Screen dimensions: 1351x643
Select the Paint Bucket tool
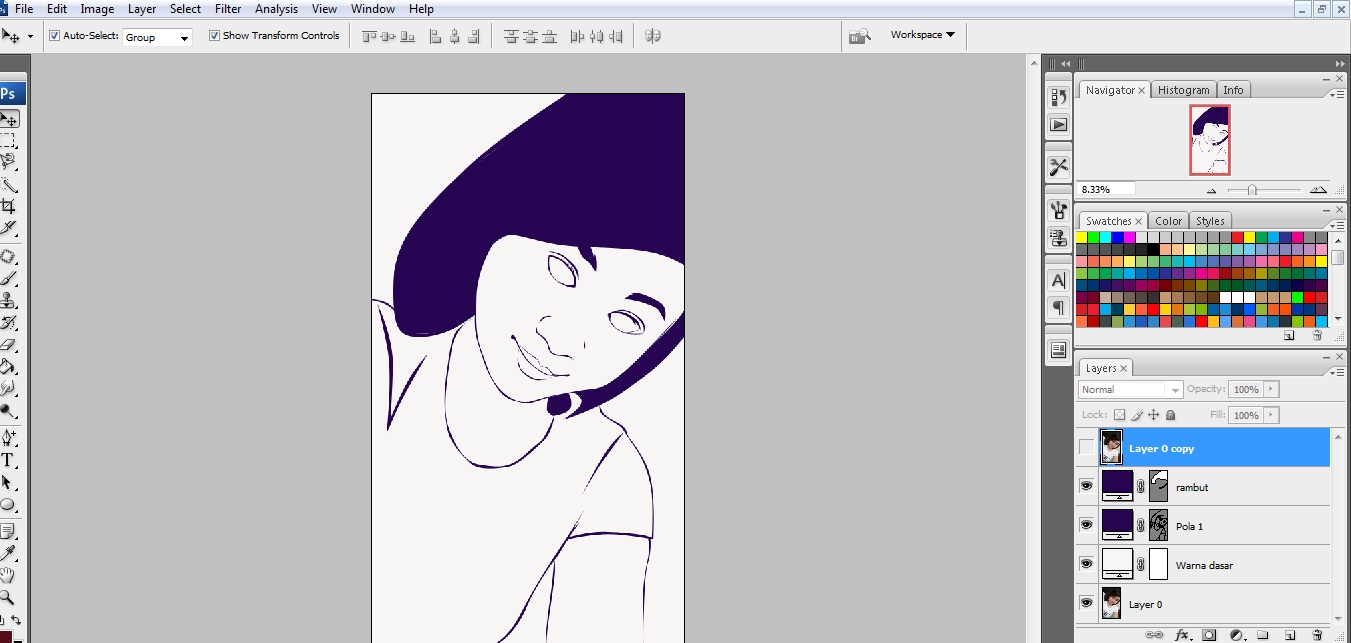pyautogui.click(x=8, y=367)
